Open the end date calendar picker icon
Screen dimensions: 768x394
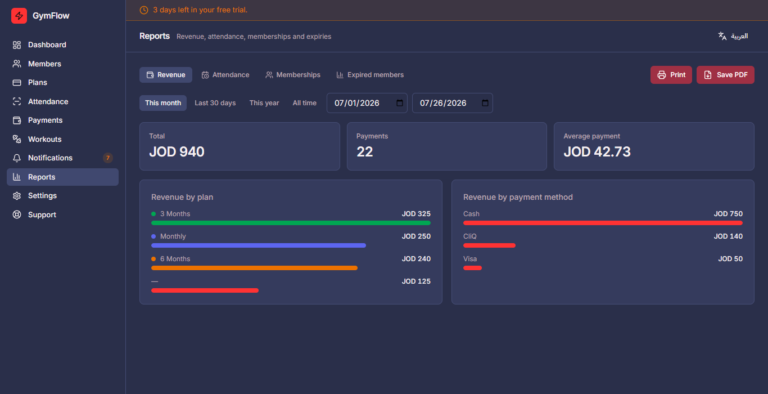(x=485, y=103)
